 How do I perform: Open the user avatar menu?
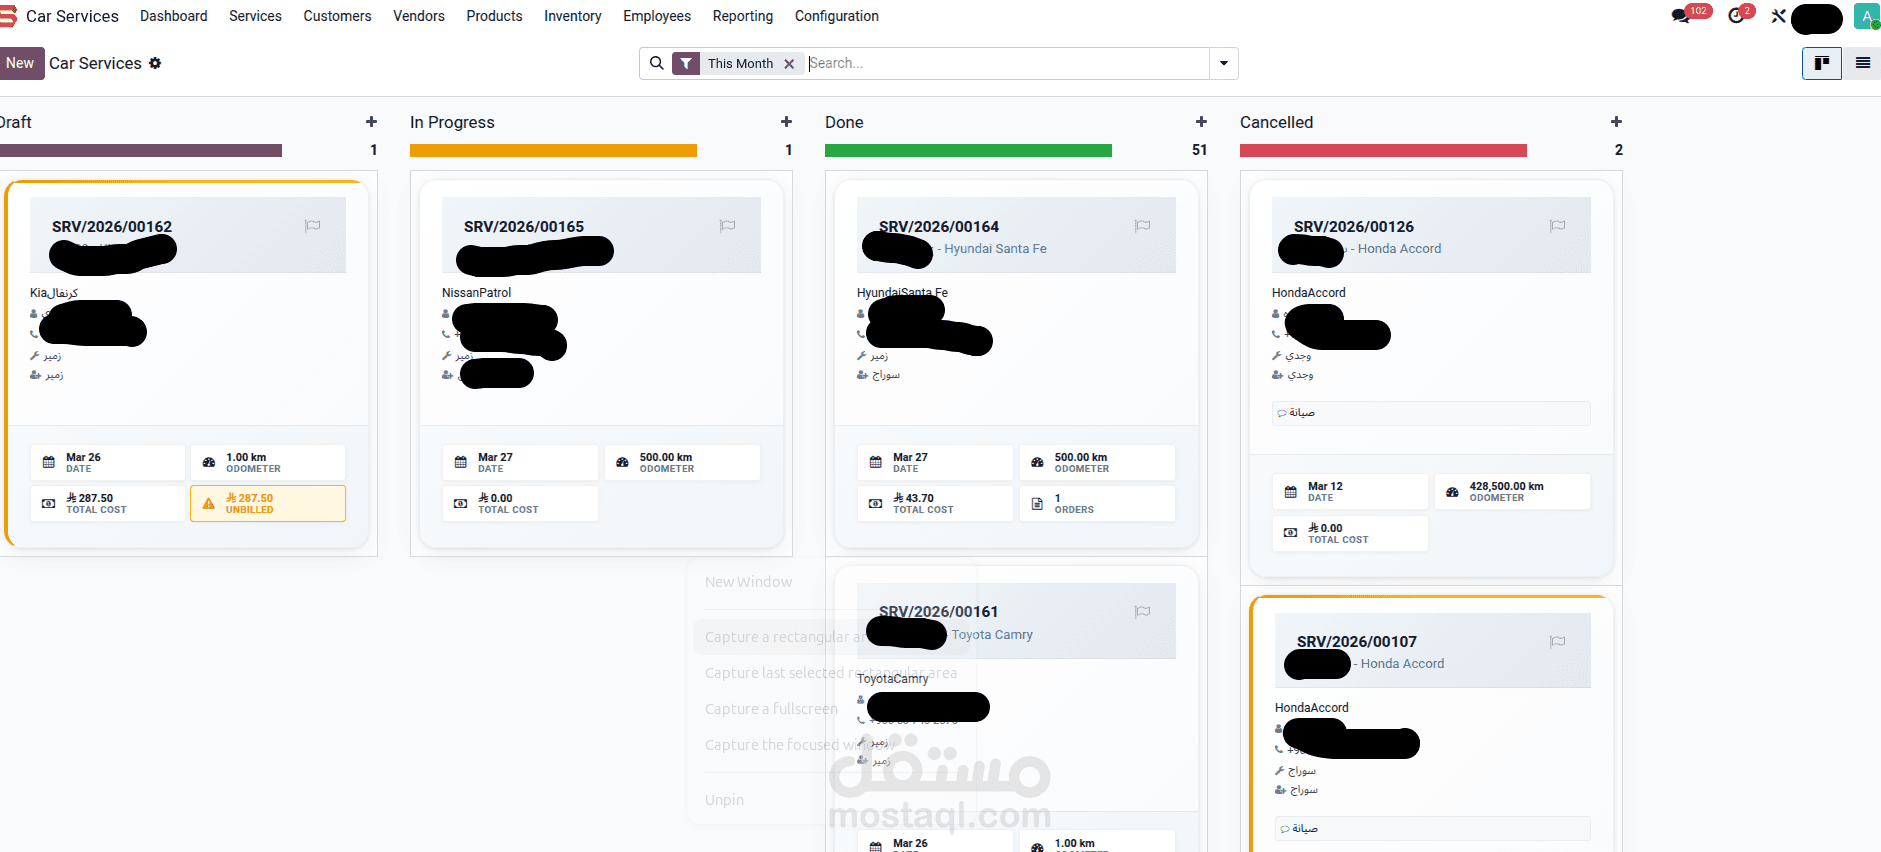click(x=1866, y=16)
